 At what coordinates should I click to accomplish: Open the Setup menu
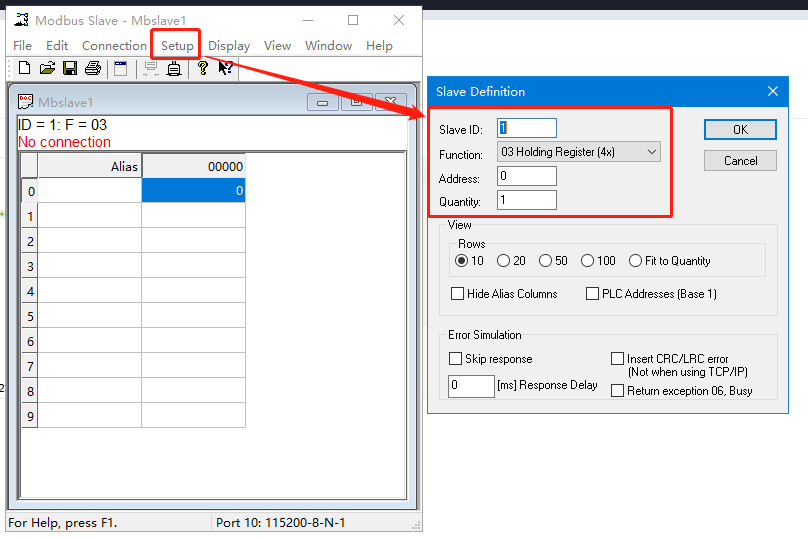click(x=177, y=45)
